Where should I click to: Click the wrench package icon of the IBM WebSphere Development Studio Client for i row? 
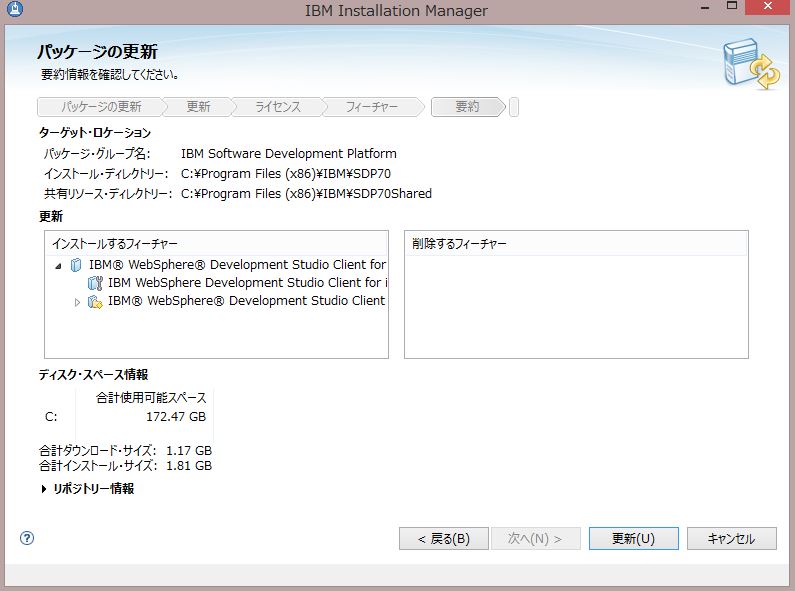tap(95, 283)
